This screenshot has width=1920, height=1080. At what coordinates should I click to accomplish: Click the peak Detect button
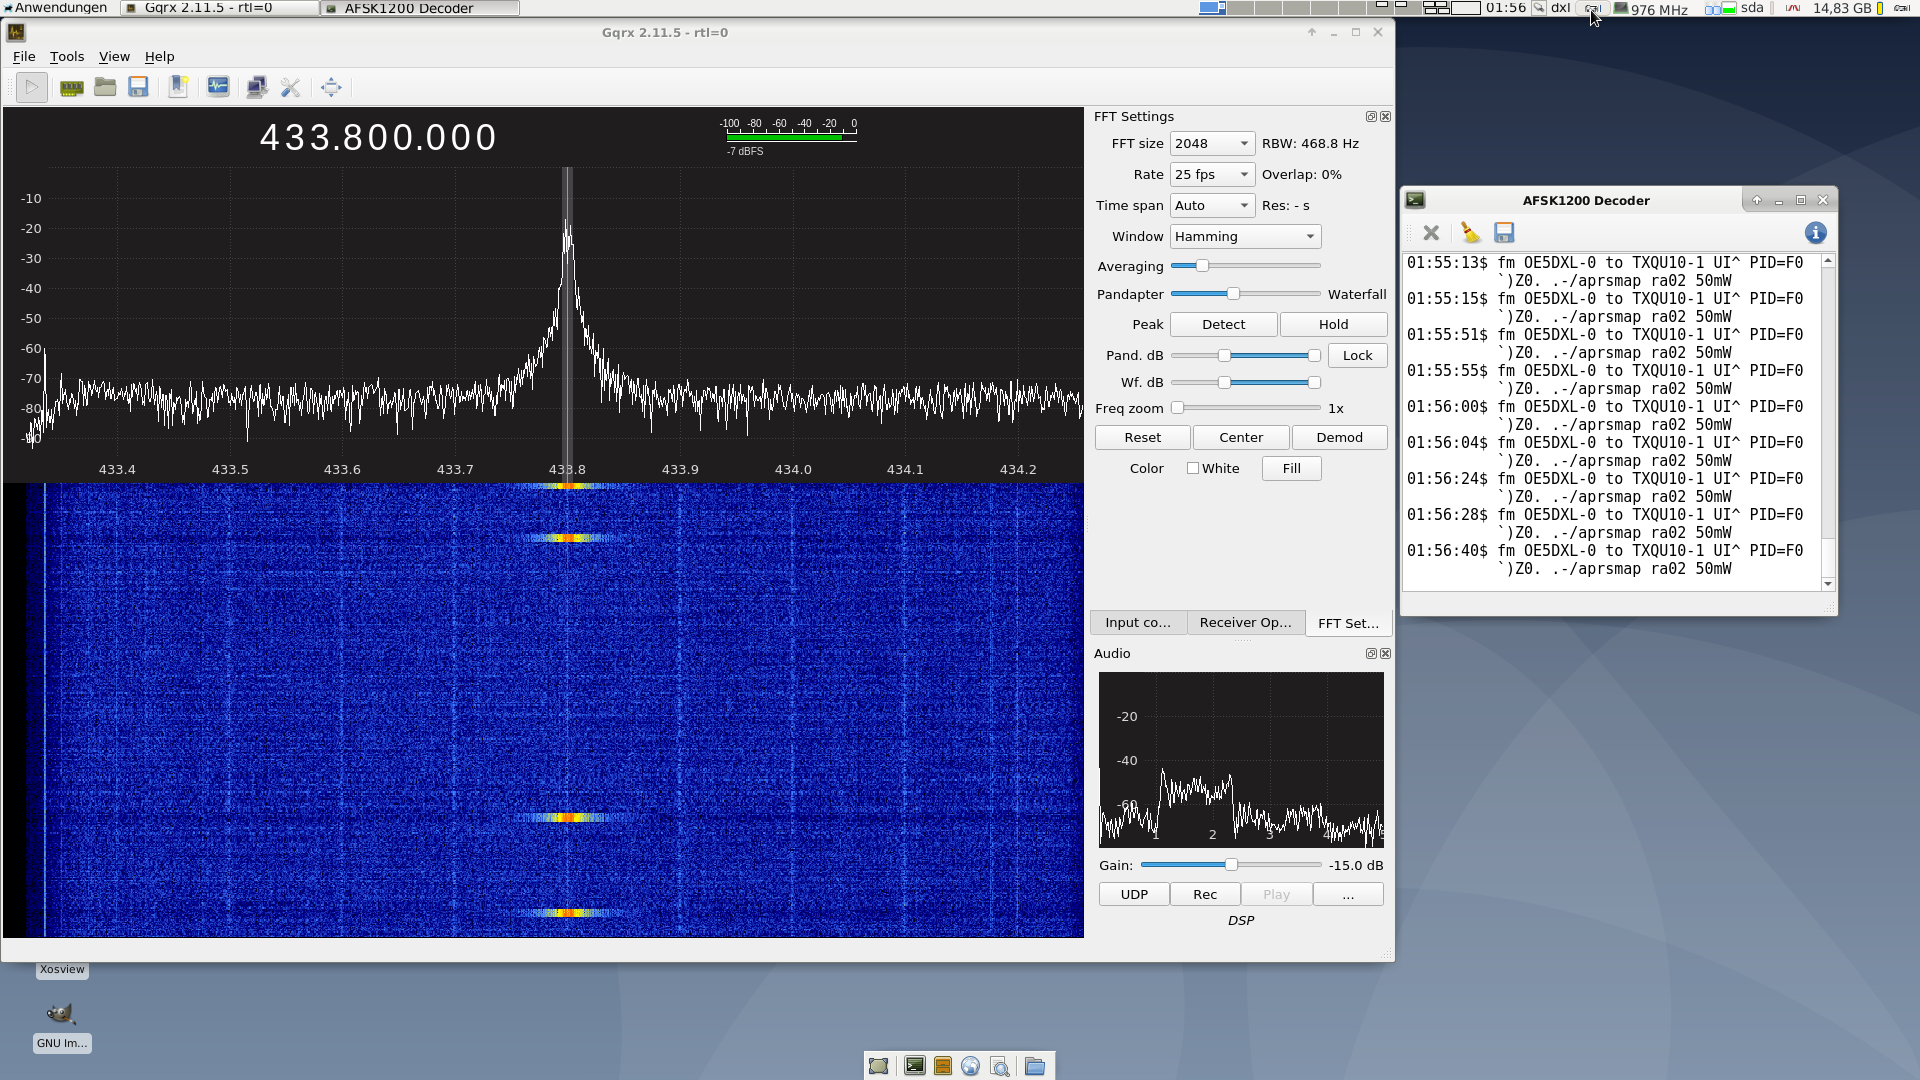click(1224, 325)
